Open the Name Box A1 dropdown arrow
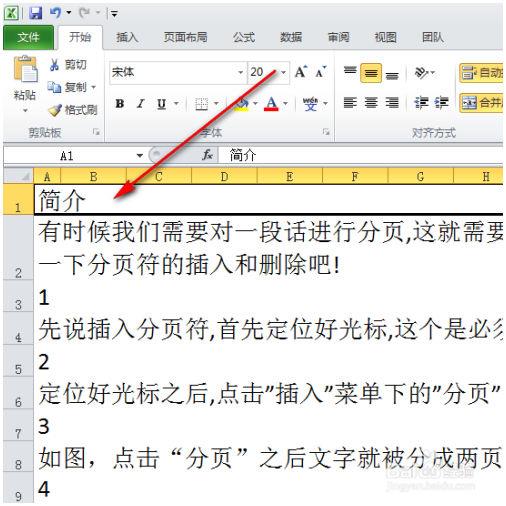This screenshot has height=506, width=506. 140,155
